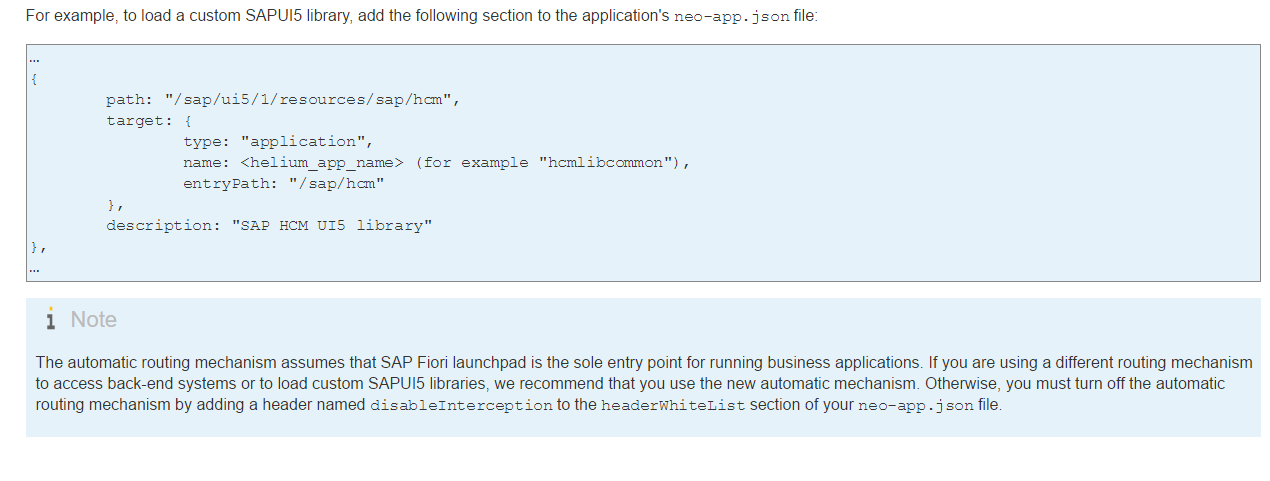Click neo-app.json at the end of the note
Viewport: 1270px width, 481px height.
[915, 406]
